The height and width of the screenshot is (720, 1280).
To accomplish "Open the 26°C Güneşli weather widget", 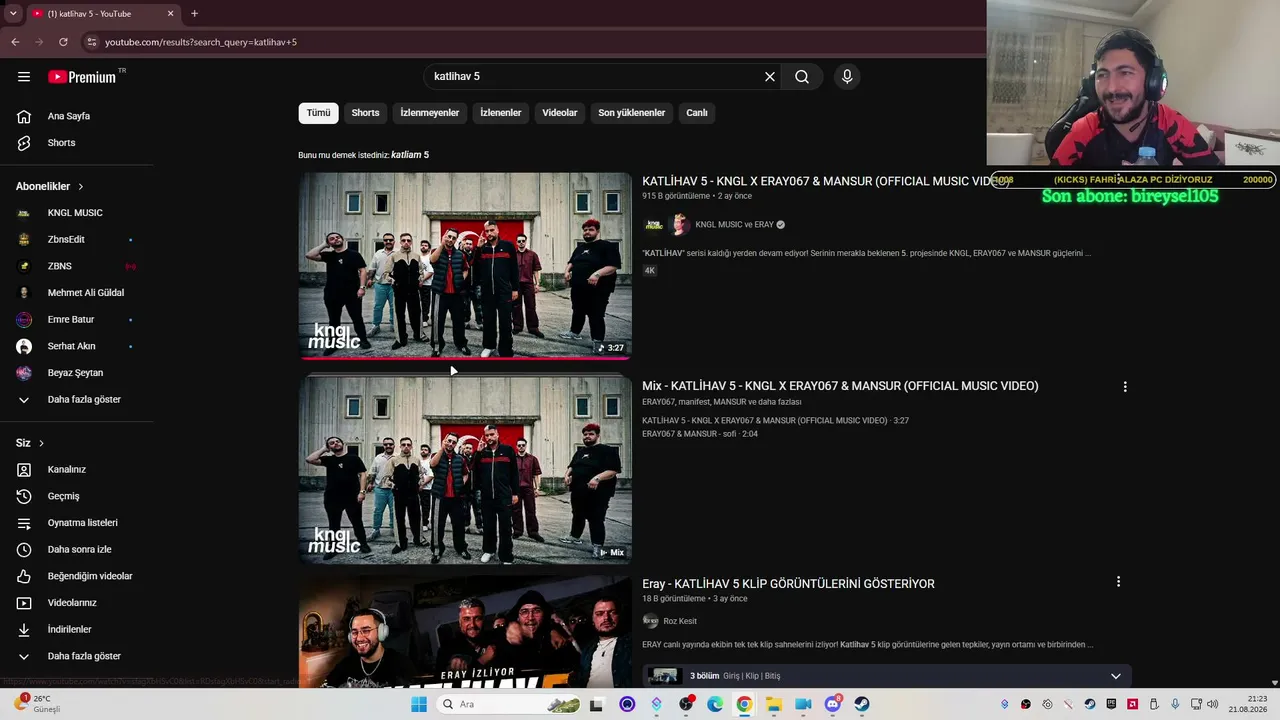I will [38, 704].
